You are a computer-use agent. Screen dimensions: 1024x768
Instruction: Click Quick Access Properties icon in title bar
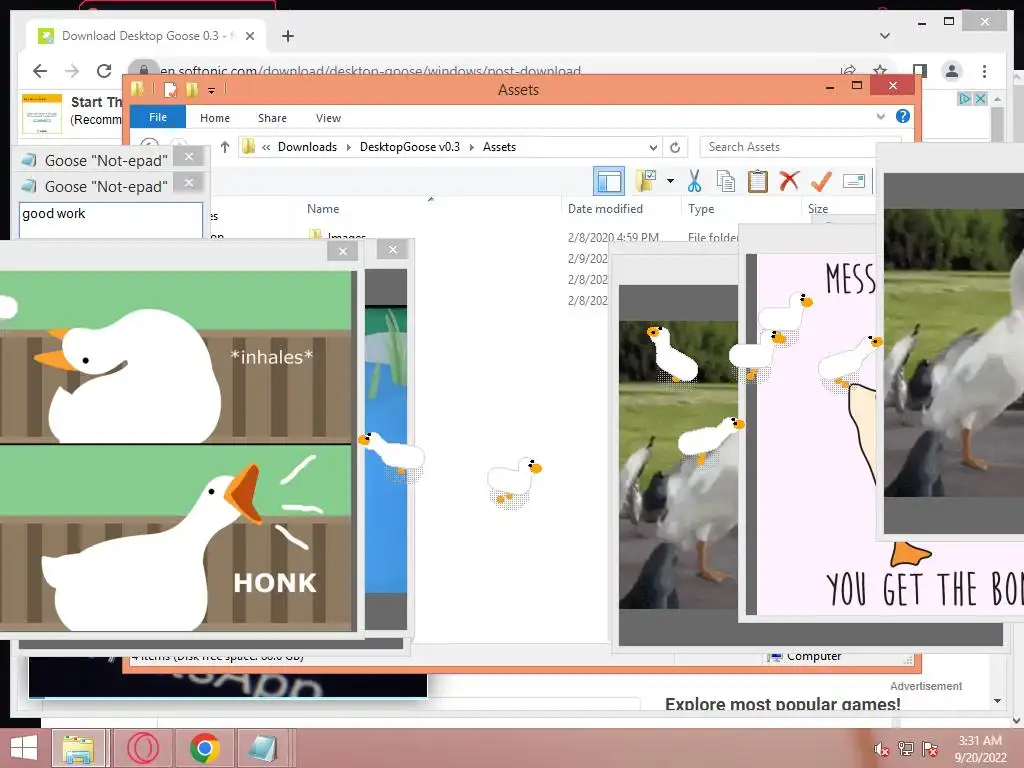[170, 89]
